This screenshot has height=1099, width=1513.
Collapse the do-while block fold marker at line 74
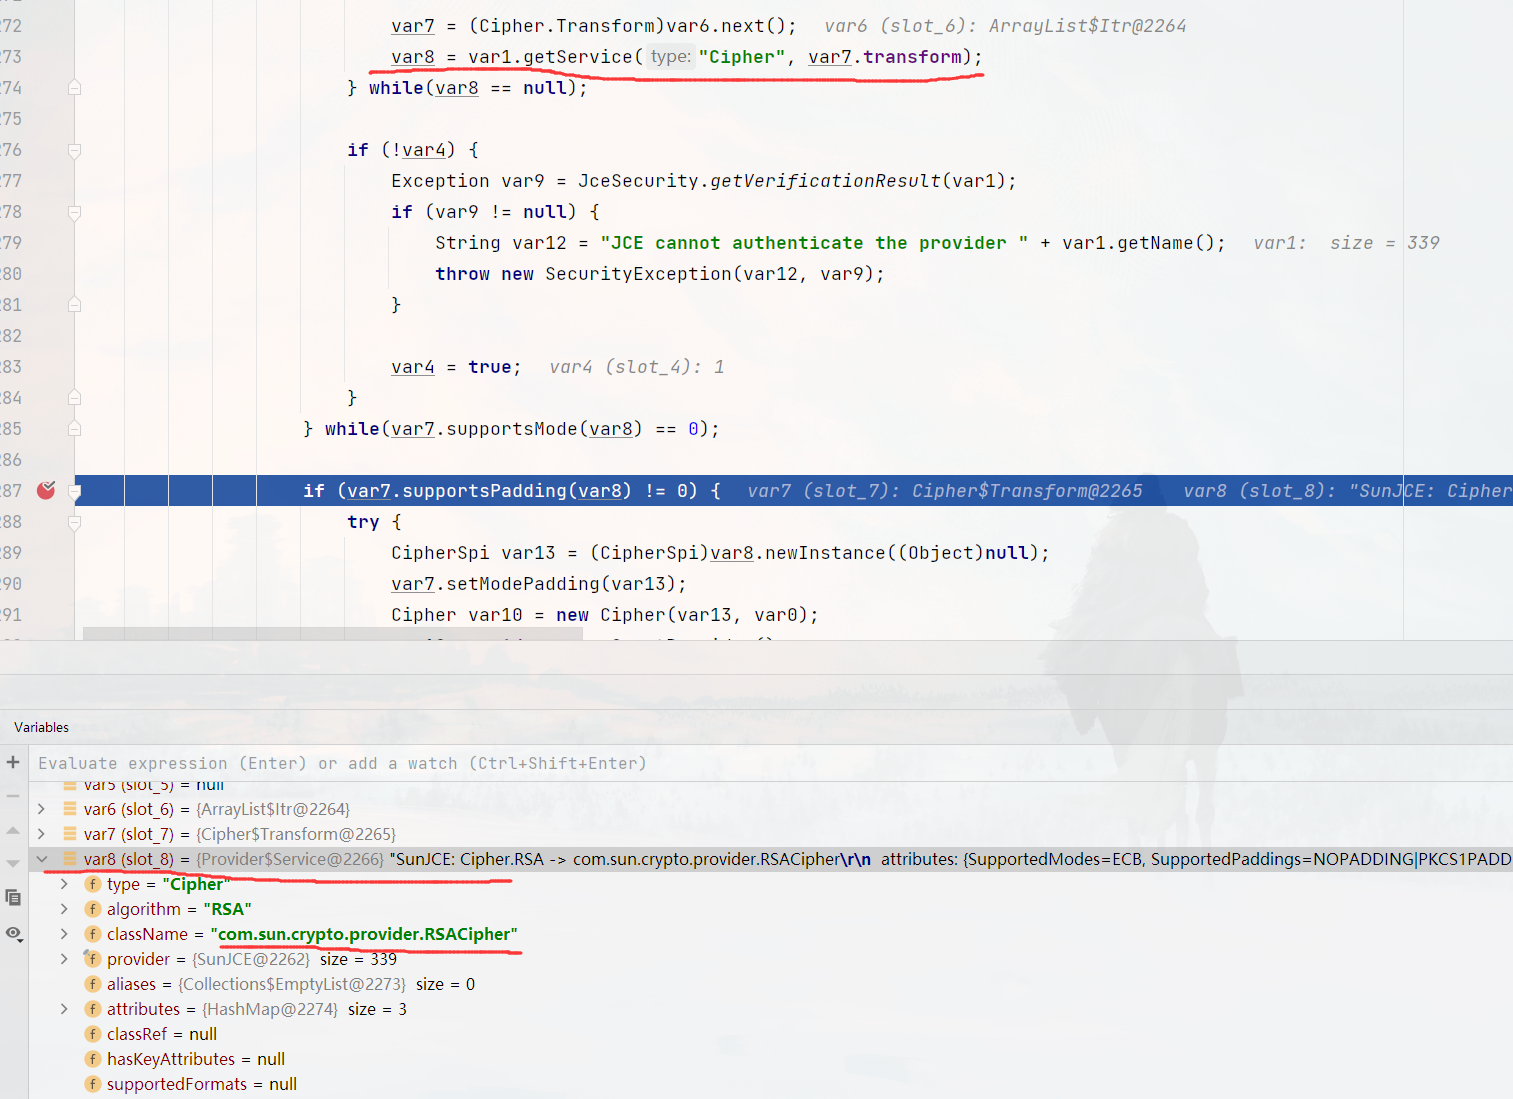pyautogui.click(x=74, y=88)
